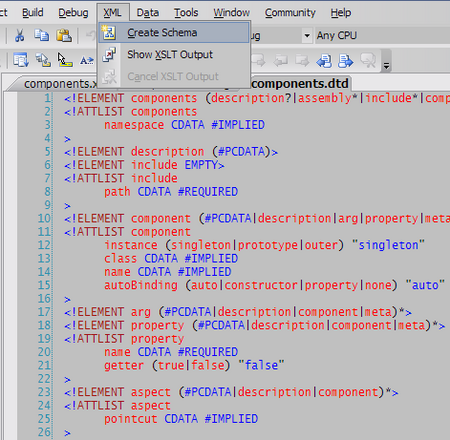Click the Create Schema menu icon
The height and width of the screenshot is (440, 450).
click(x=109, y=33)
